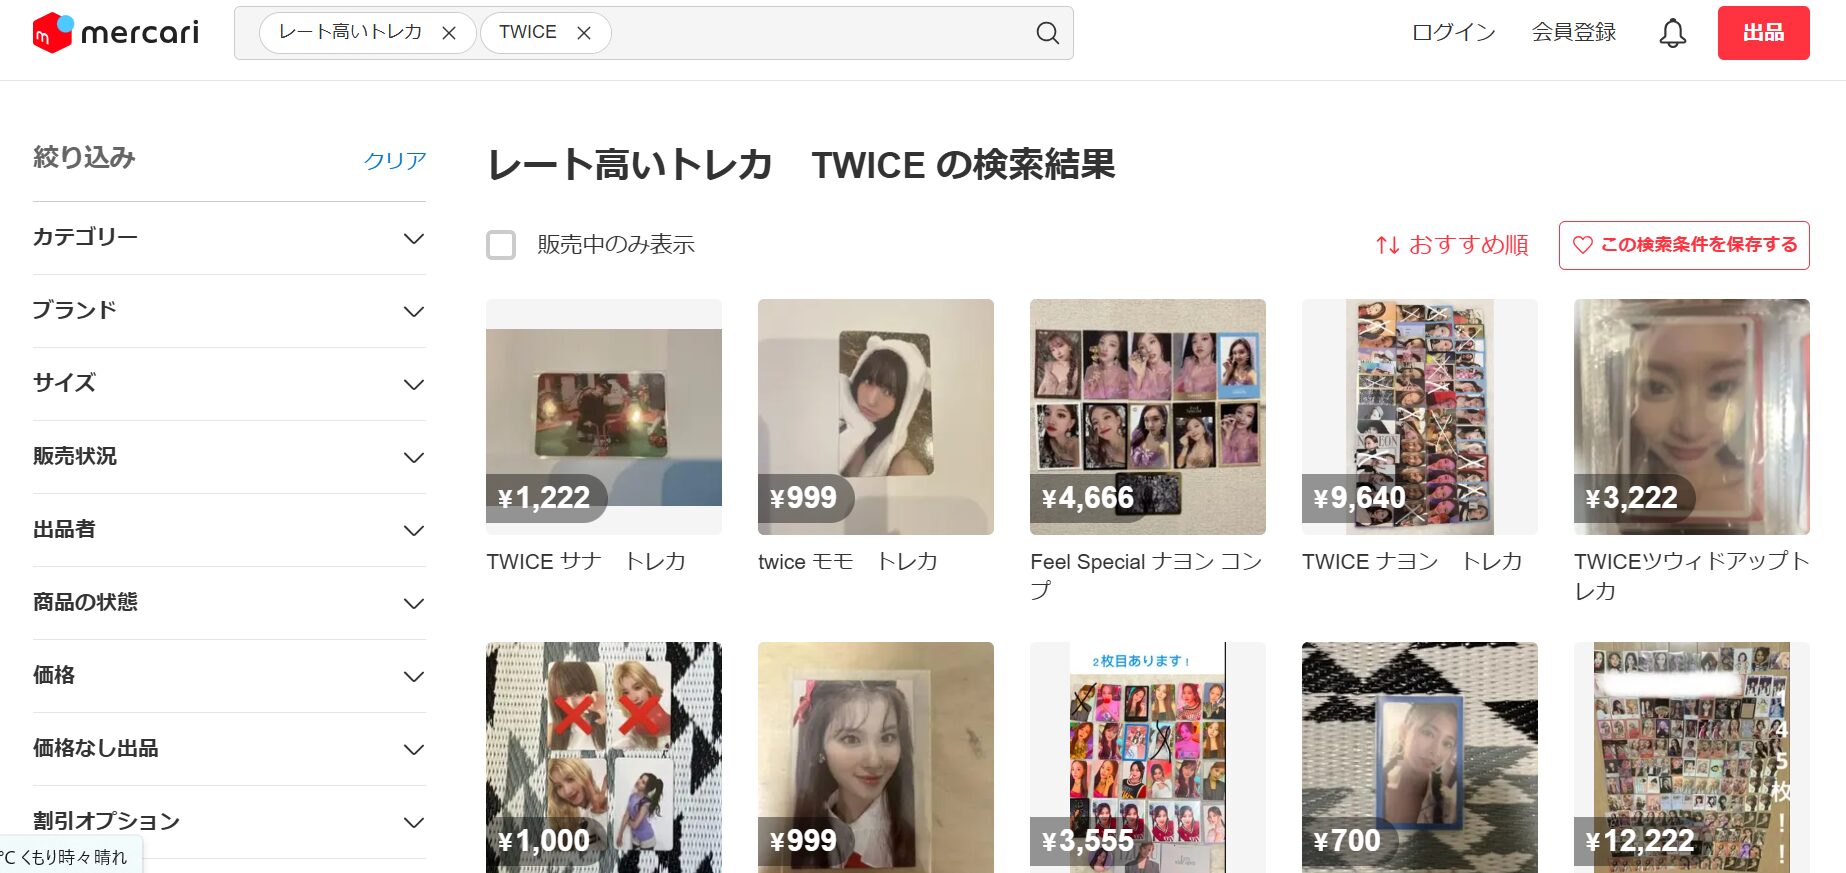Click the TWICE サナ トレカ title
The width and height of the screenshot is (1846, 873).
coord(586,562)
